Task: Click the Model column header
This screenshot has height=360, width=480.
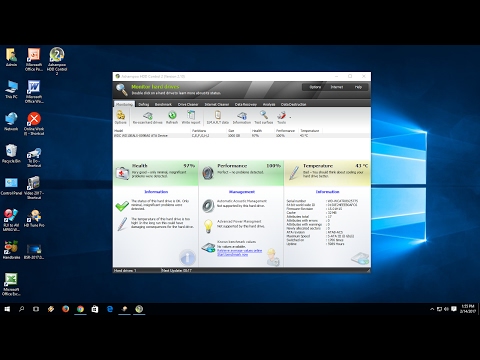Action: 152,131
